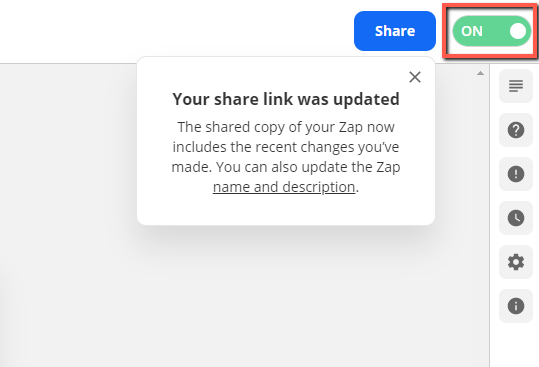Show Zap status alerts exclamation icon
Image resolution: width=539 pixels, height=367 pixels.
pos(516,174)
